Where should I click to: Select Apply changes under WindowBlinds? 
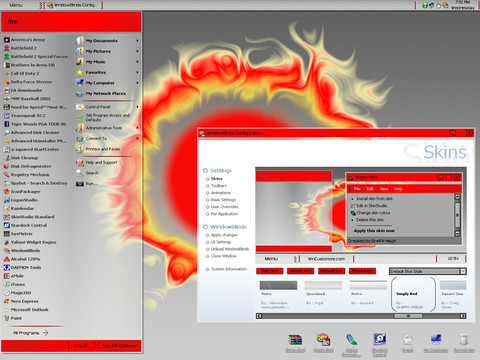tap(221, 235)
